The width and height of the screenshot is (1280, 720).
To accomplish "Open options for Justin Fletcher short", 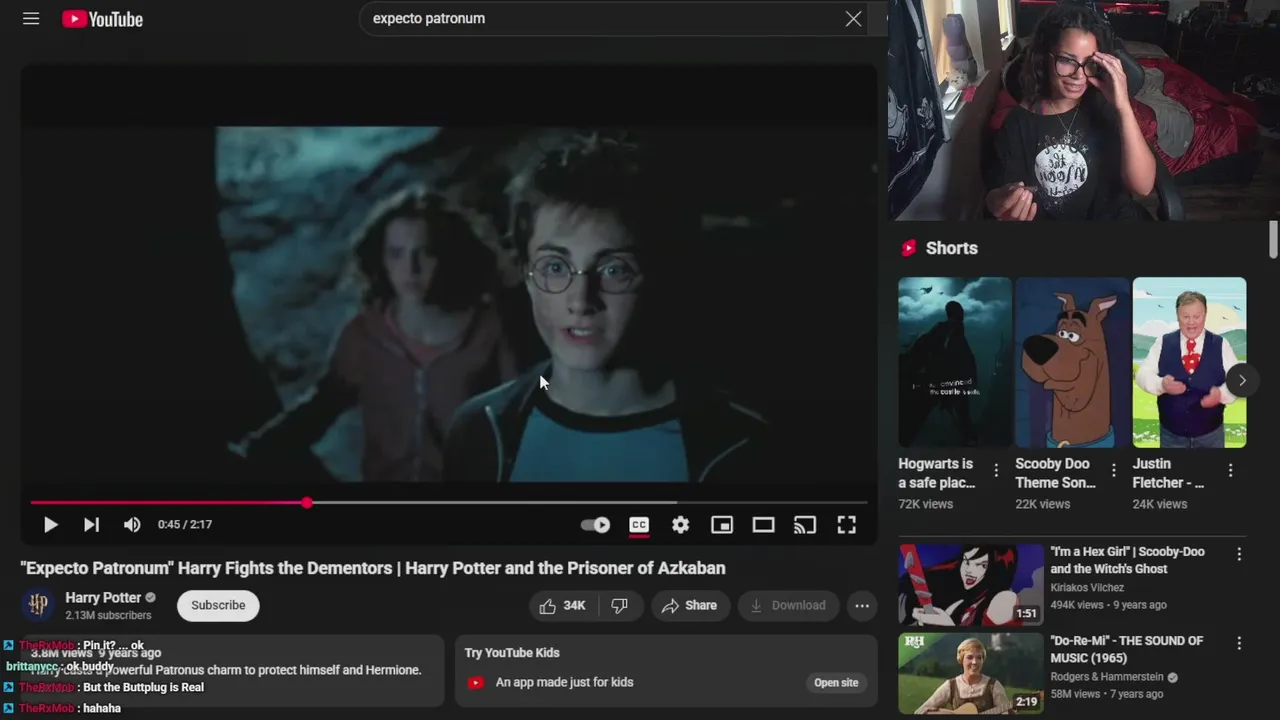I will click(1230, 470).
